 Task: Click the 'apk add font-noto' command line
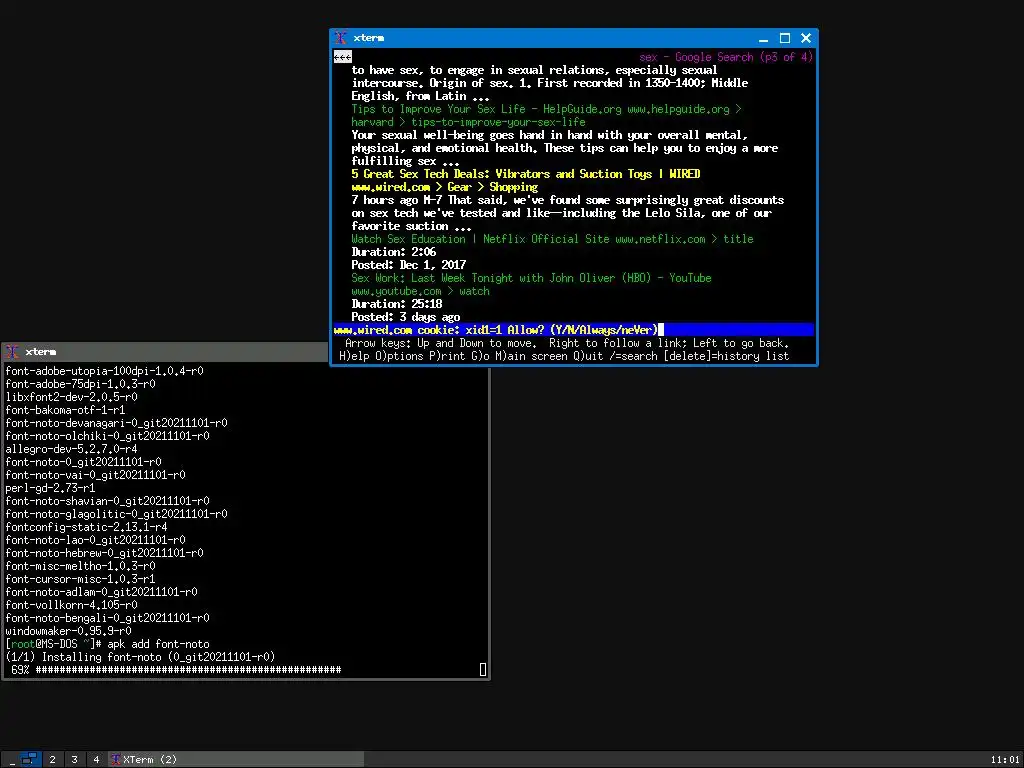tap(107, 644)
